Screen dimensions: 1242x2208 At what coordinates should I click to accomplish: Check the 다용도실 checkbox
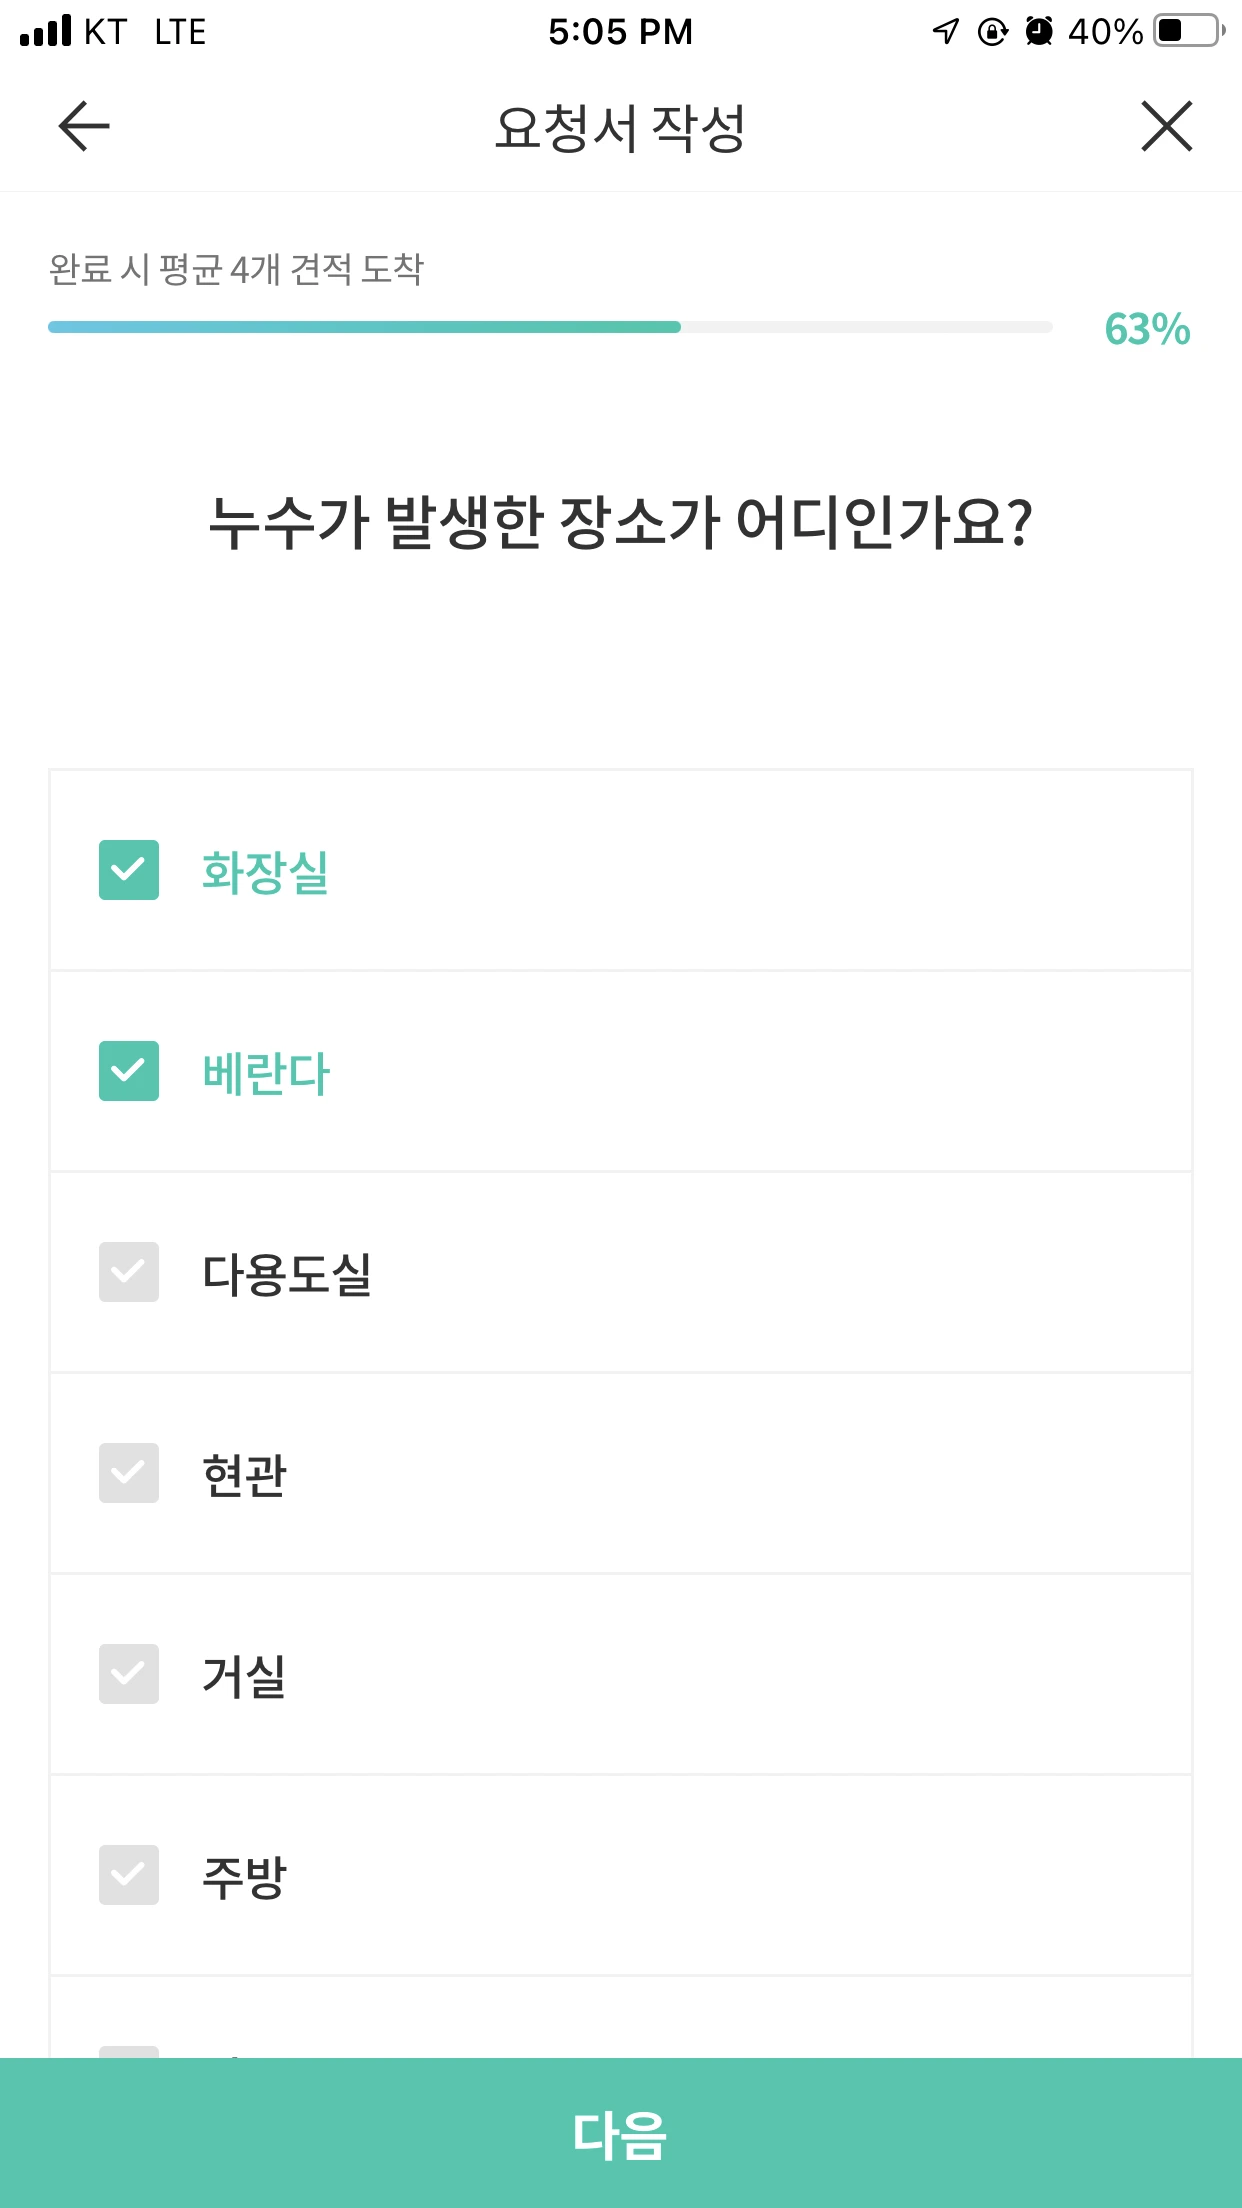click(x=129, y=1272)
